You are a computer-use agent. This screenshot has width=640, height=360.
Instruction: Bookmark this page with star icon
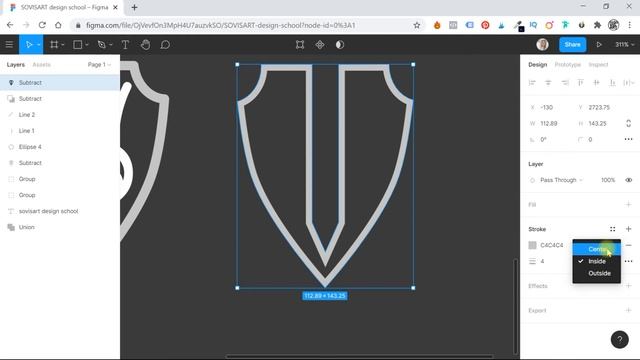pos(416,25)
